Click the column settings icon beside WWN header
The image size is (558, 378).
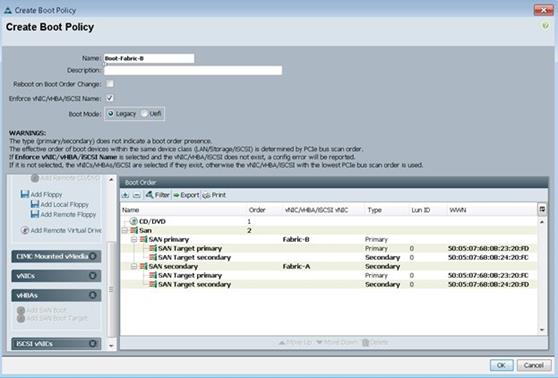[x=542, y=210]
